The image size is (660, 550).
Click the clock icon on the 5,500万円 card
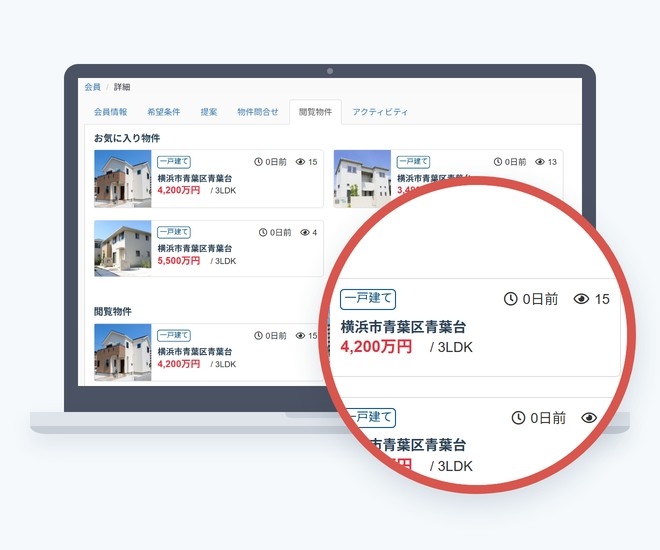263,232
